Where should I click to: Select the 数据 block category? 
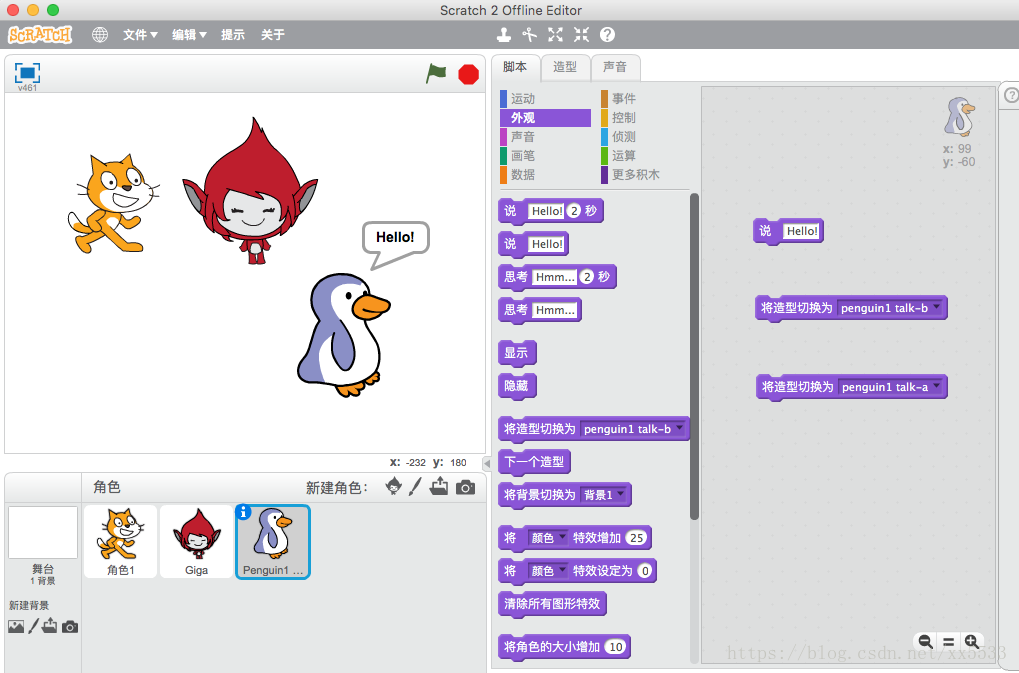(x=545, y=174)
